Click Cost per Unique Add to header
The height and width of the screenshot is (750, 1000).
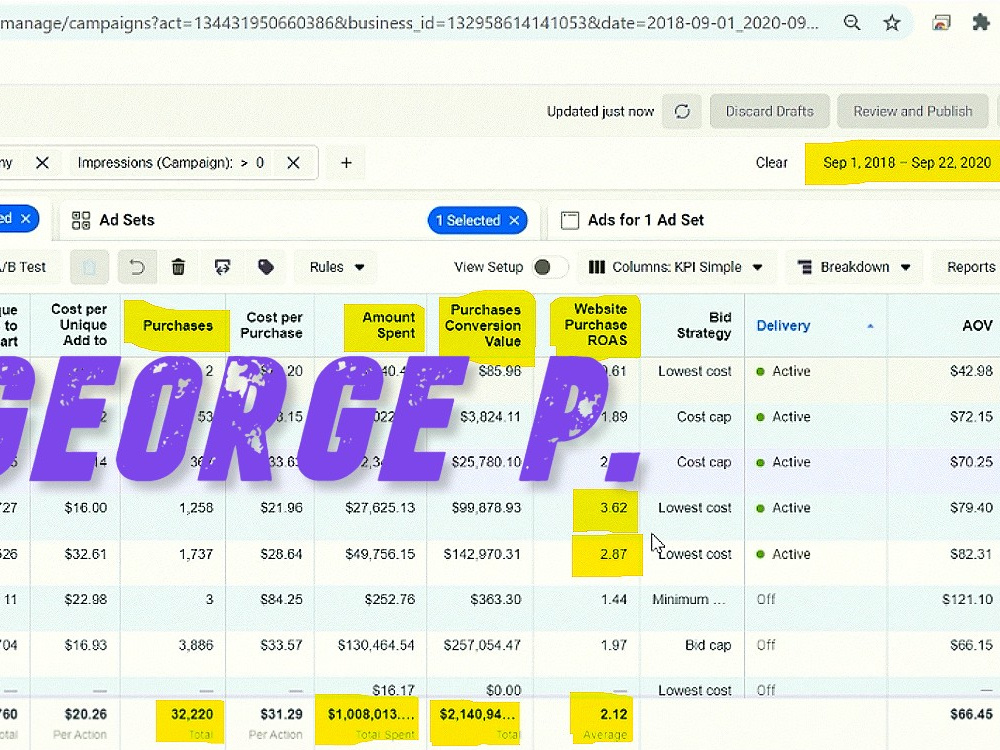tap(79, 325)
